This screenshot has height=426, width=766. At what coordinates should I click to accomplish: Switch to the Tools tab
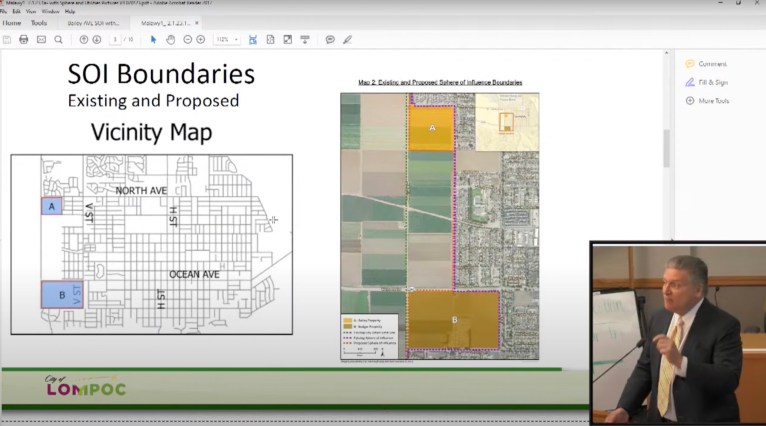[39, 22]
